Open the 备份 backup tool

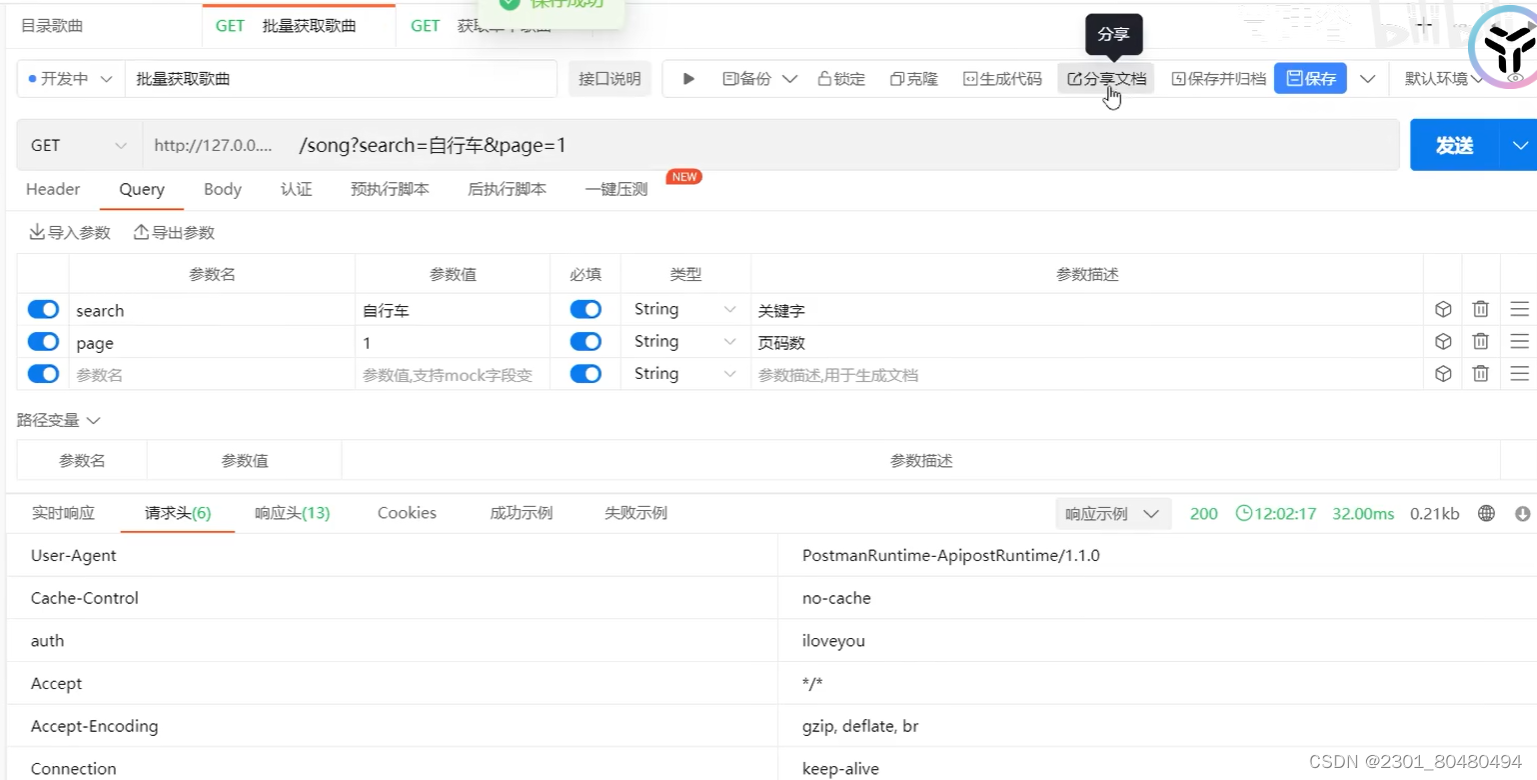pos(747,78)
